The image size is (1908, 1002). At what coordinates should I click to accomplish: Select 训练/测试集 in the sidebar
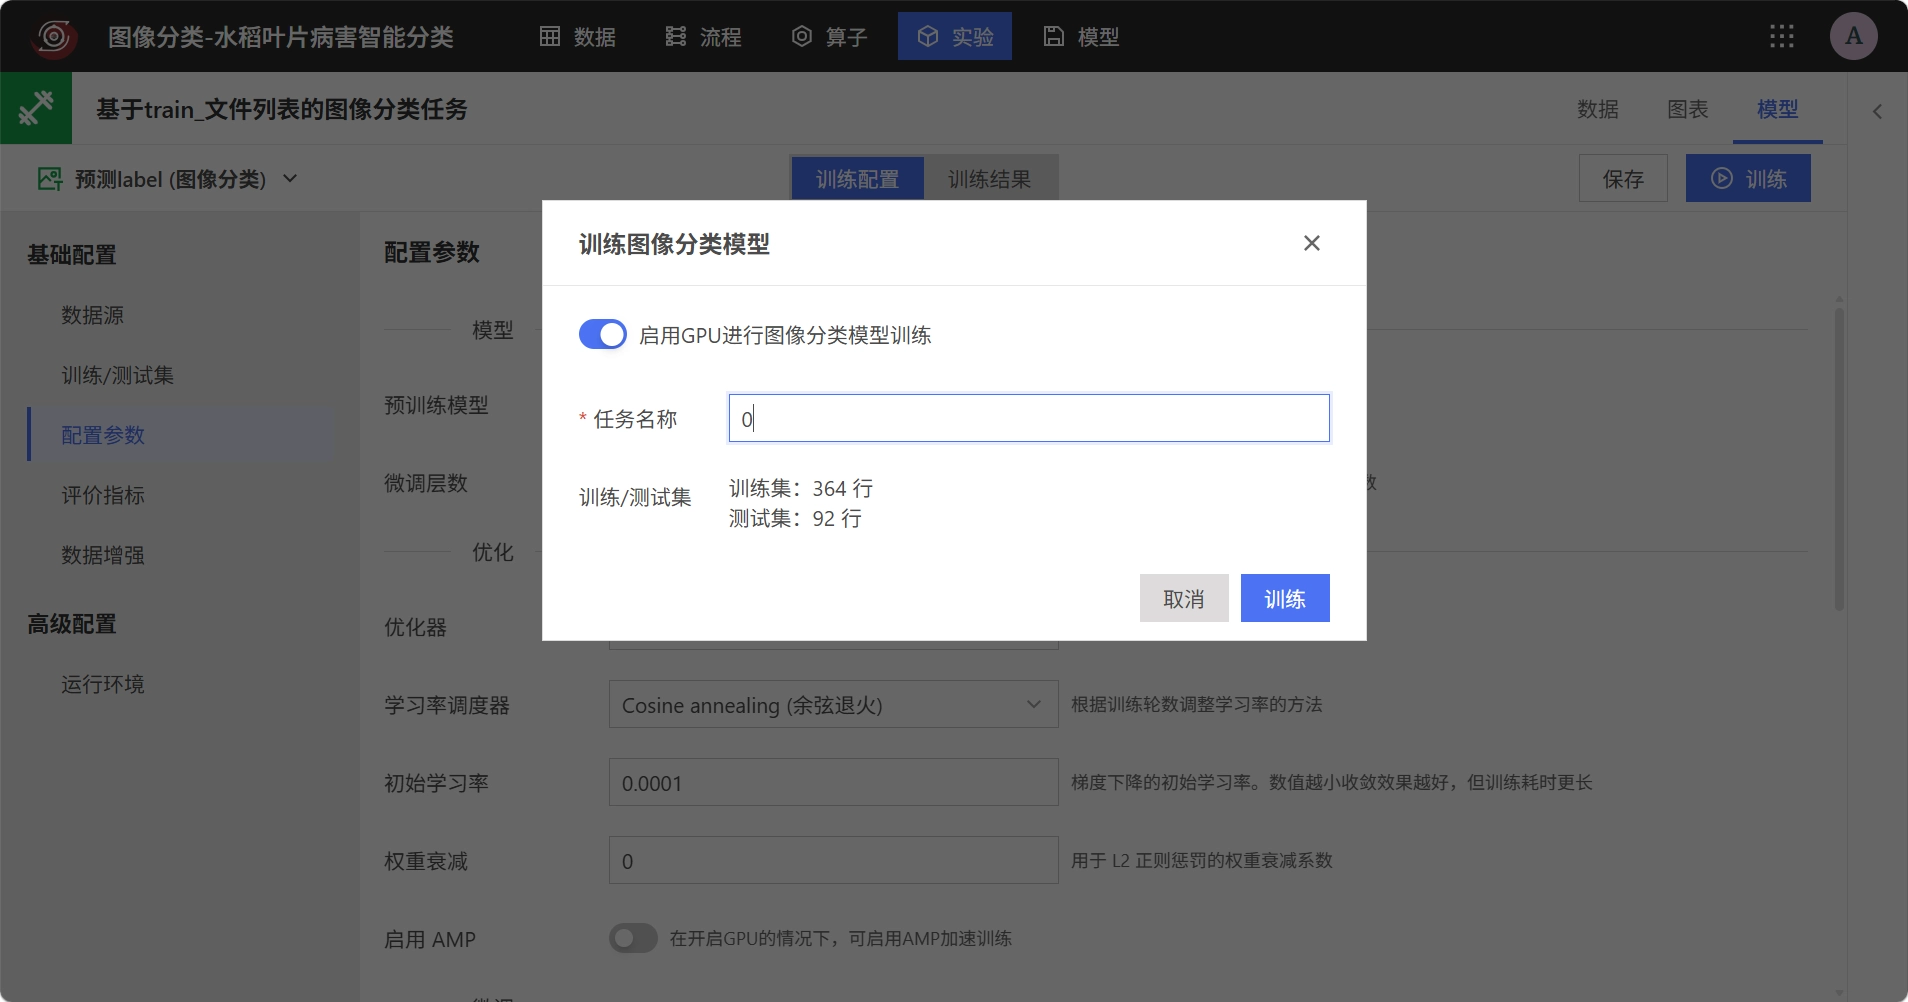pyautogui.click(x=118, y=375)
